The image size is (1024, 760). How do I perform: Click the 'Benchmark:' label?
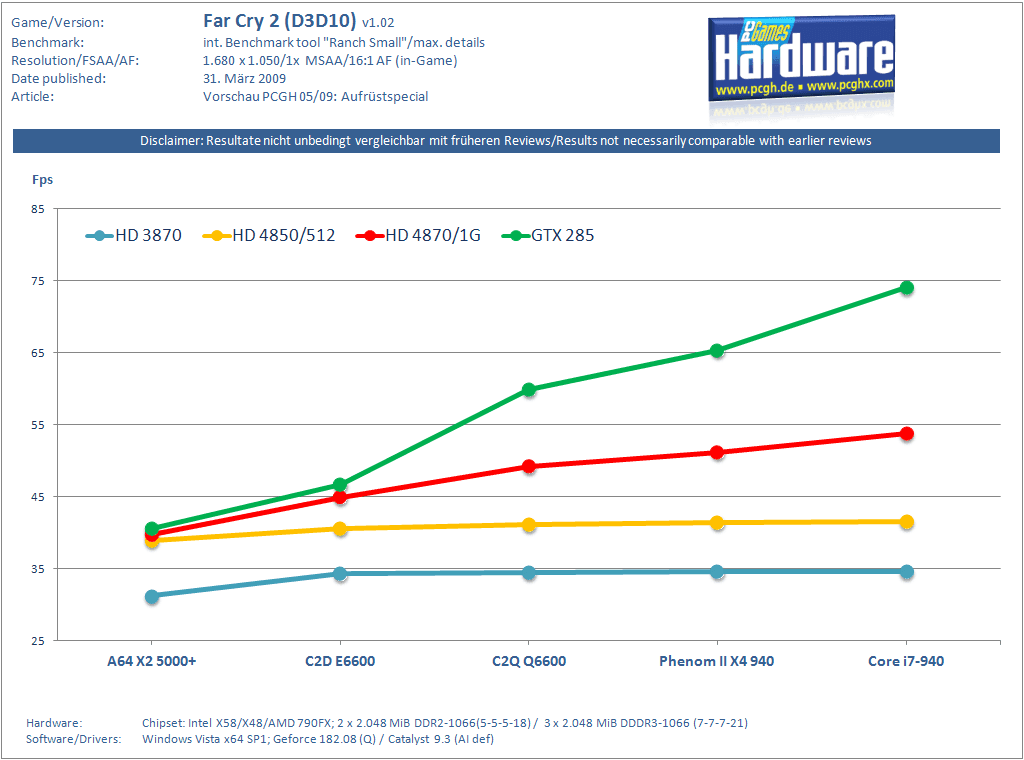(48, 42)
